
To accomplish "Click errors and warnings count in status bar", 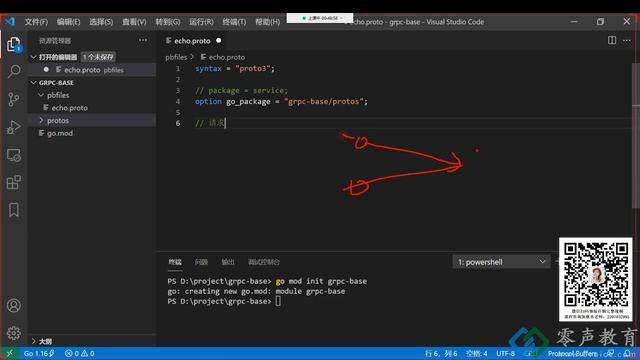I will click(x=80, y=353).
